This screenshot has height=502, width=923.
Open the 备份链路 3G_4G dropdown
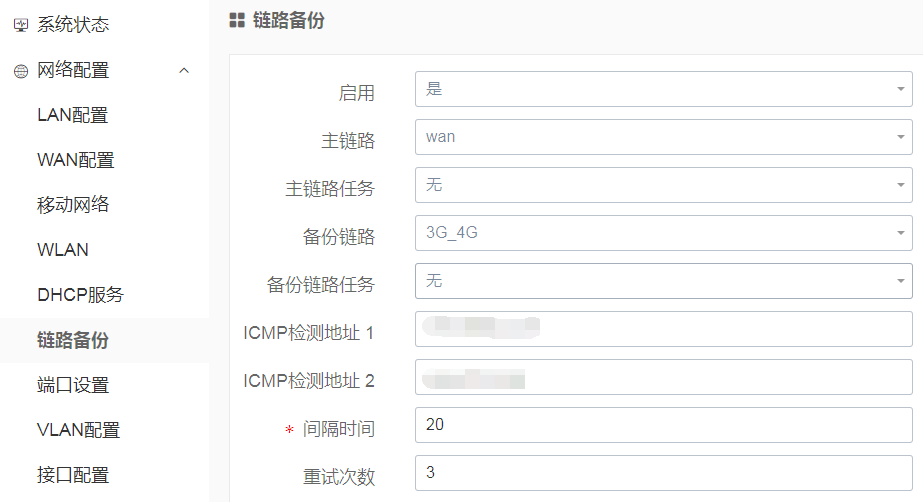[663, 233]
